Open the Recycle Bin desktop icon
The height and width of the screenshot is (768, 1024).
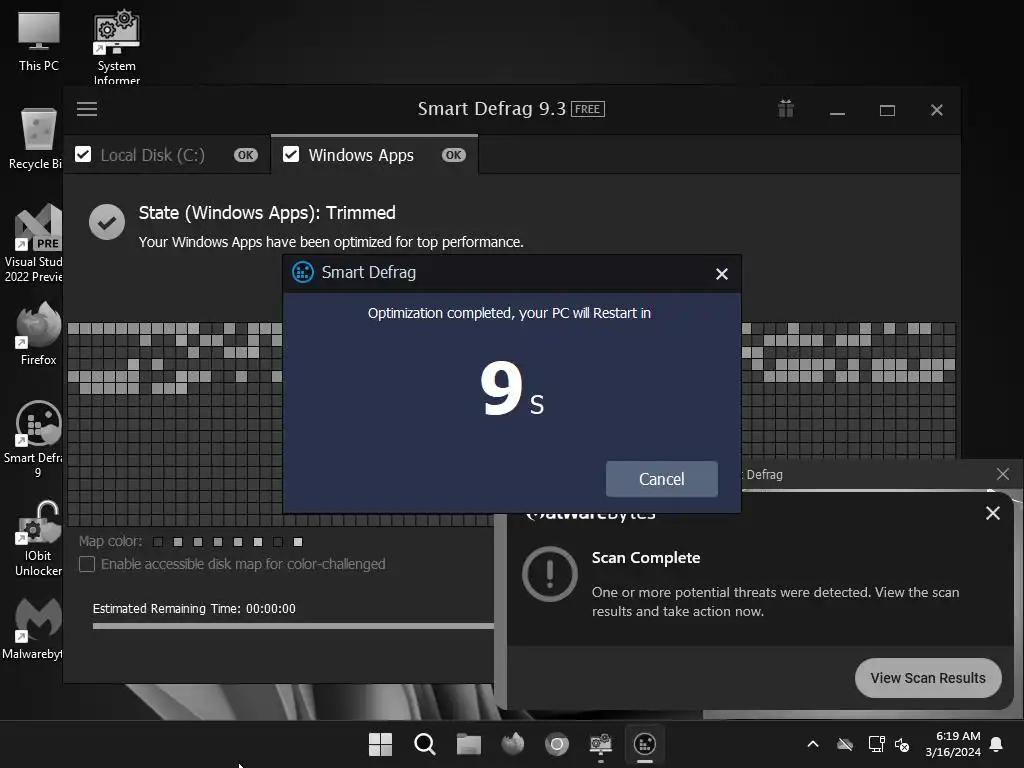point(35,138)
